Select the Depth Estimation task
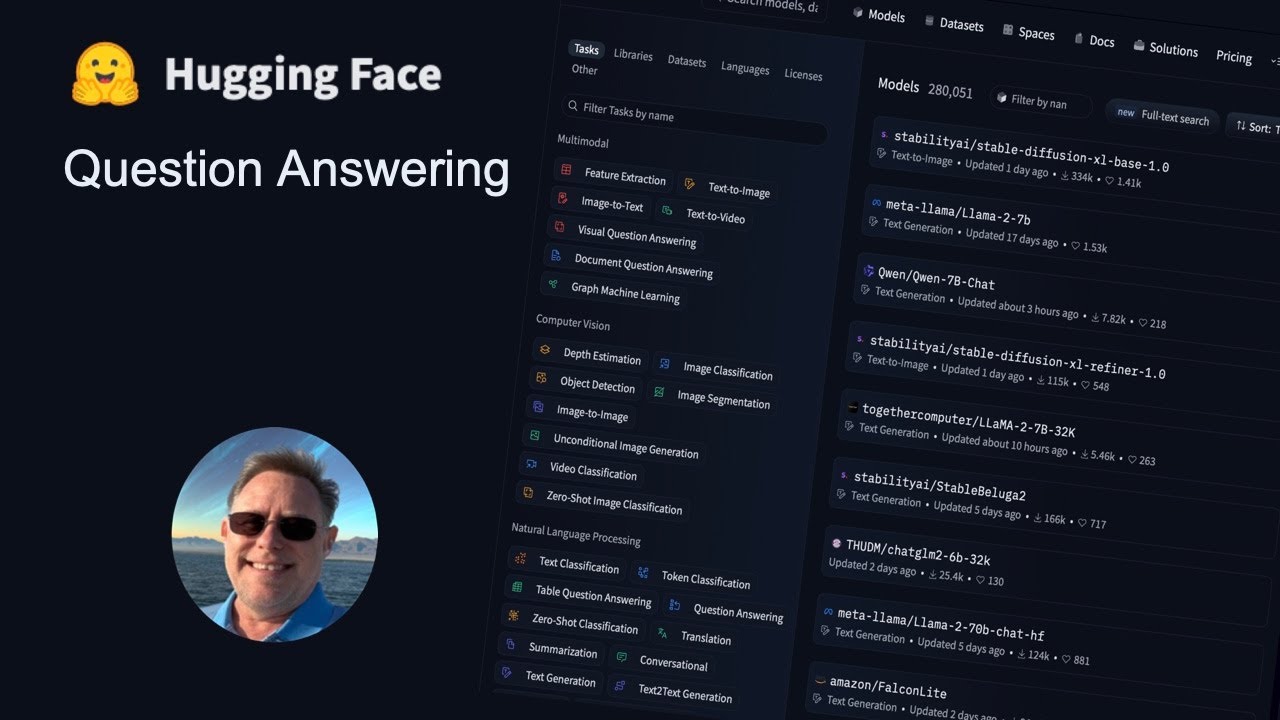Viewport: 1280px width, 720px height. coord(590,355)
